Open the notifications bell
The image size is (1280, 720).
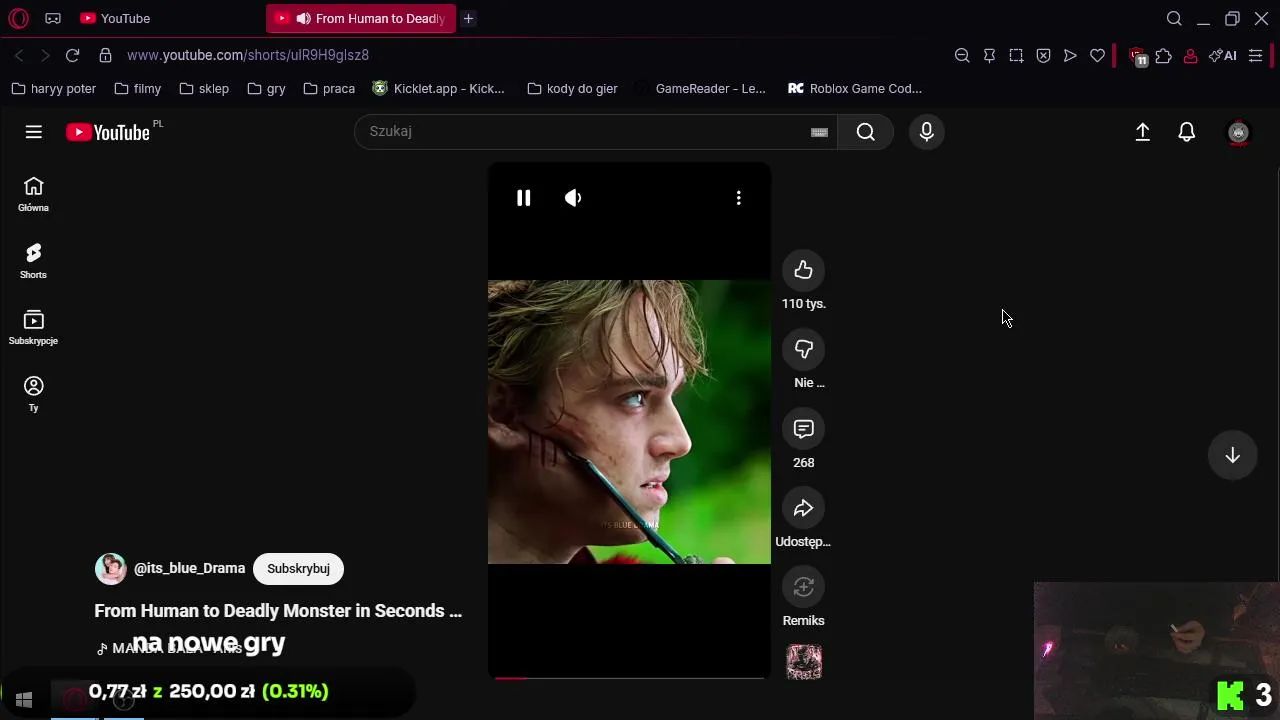pyautogui.click(x=1187, y=132)
